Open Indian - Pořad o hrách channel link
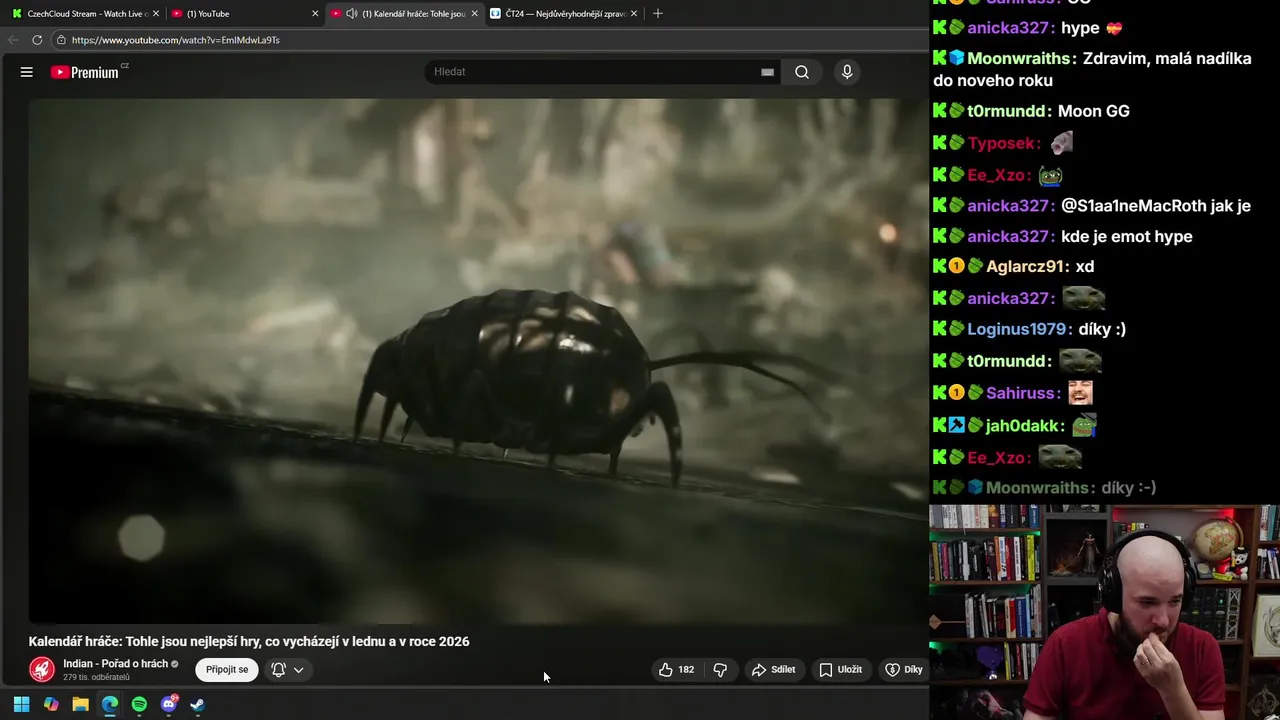1280x720 pixels. 115,664
